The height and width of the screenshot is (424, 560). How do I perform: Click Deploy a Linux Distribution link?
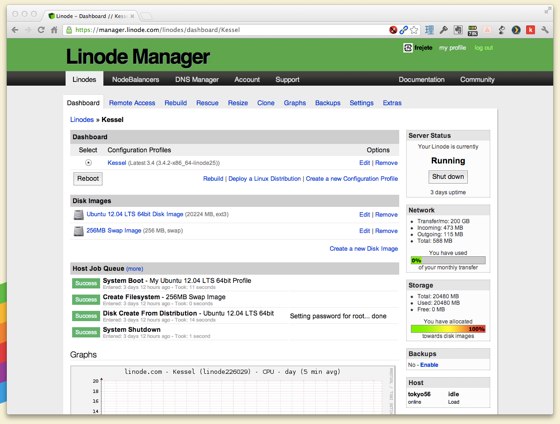265,179
